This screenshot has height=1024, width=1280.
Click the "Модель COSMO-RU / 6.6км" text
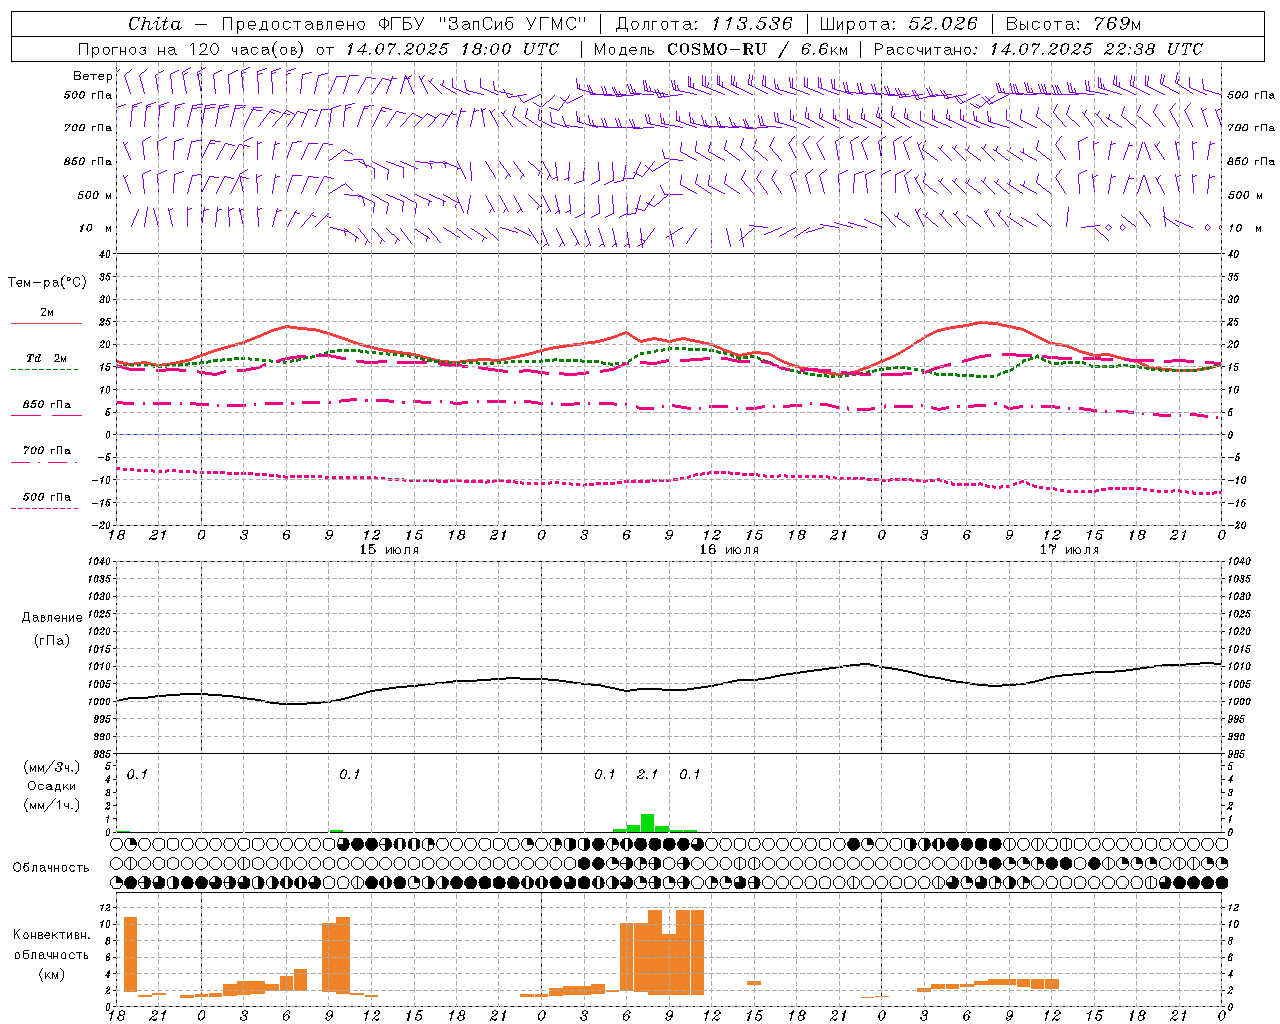[x=721, y=49]
